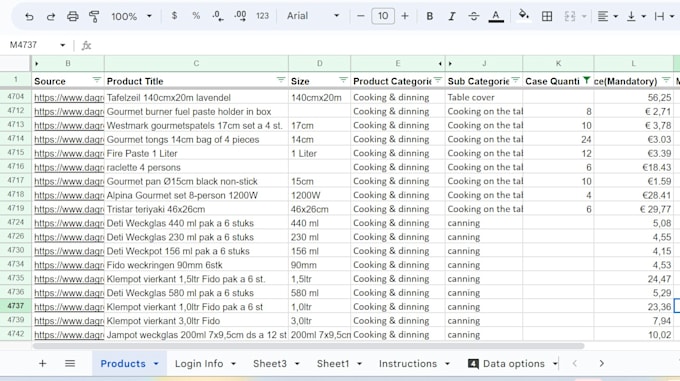Open the Source column filter
This screenshot has width=680, height=381.
(x=96, y=80)
